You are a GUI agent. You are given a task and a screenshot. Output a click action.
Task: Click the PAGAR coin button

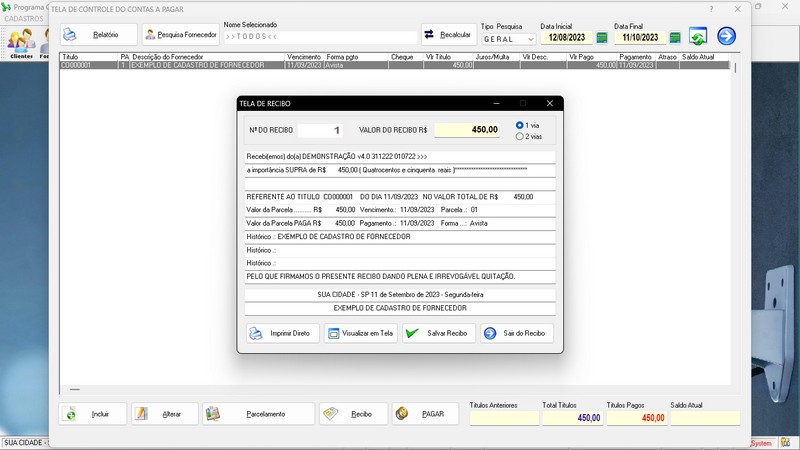tap(425, 414)
